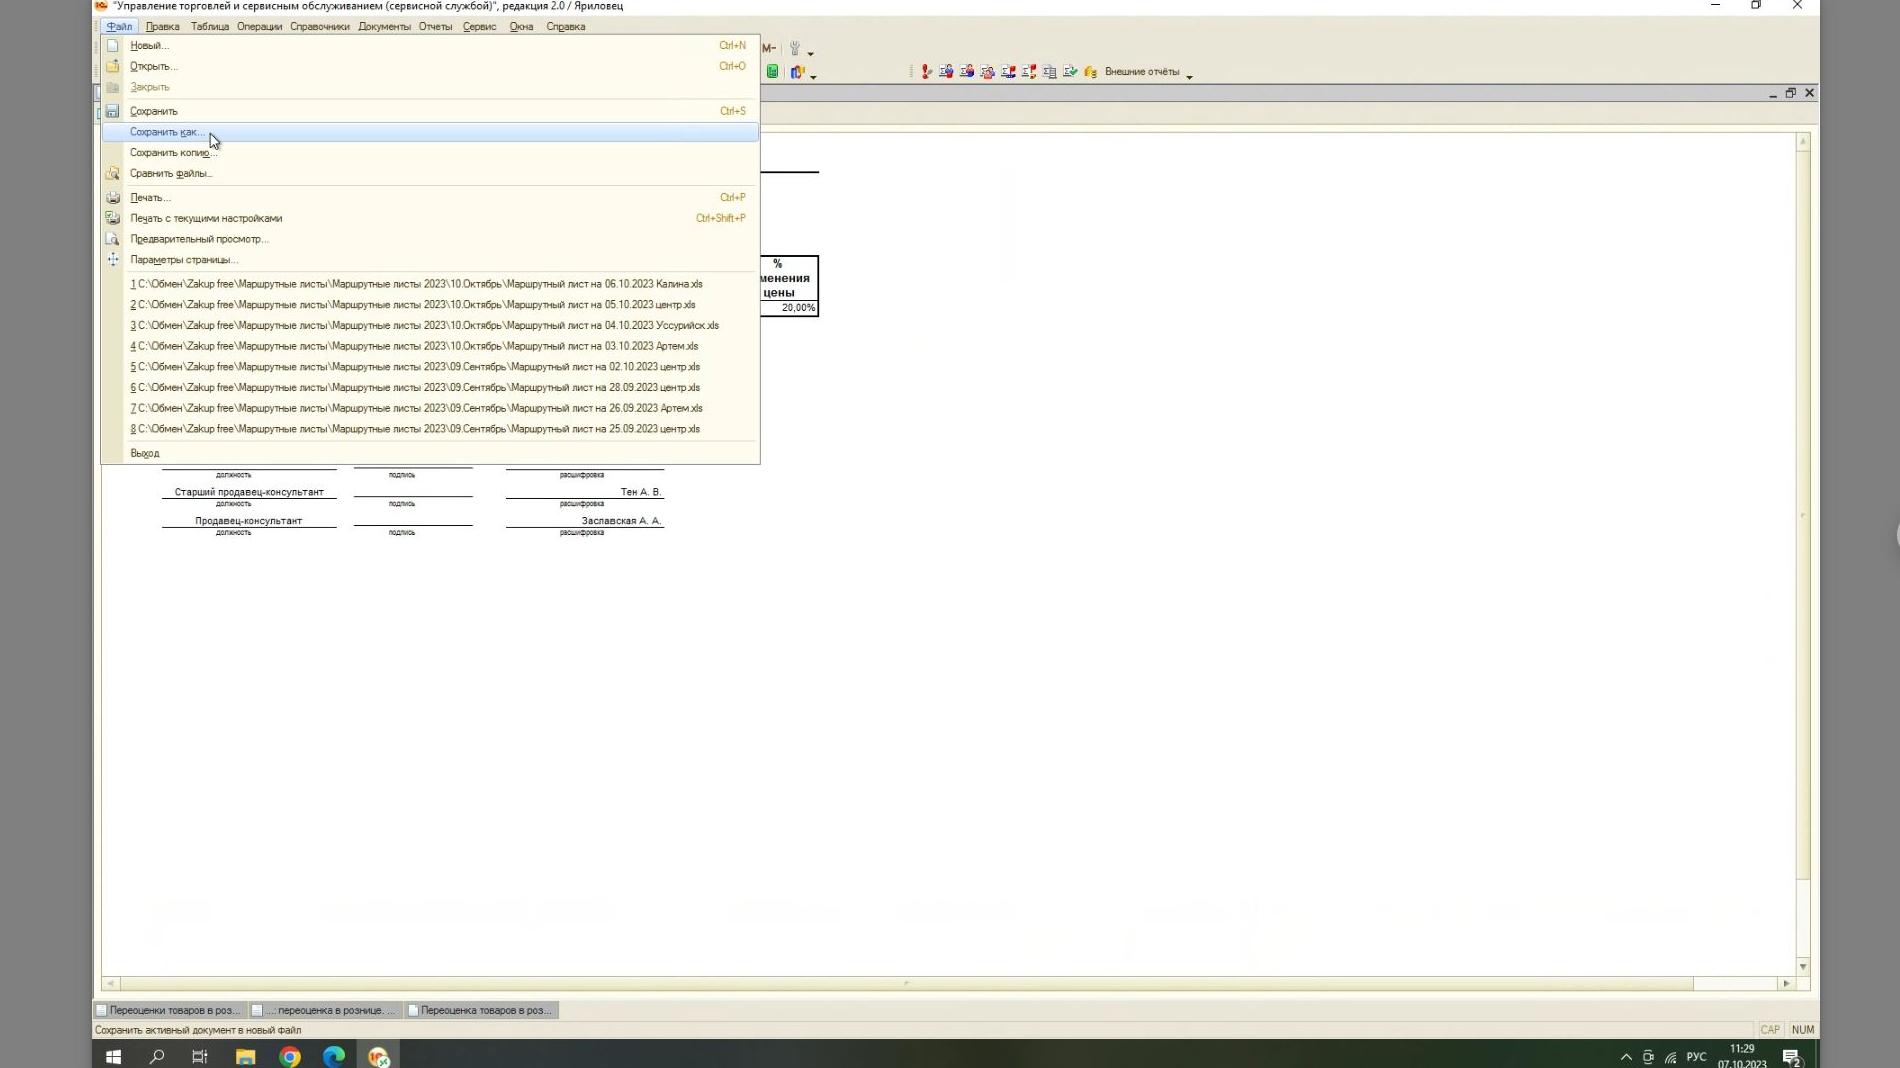
Task: Open recent file 26.09.2023 Артем.xls
Action: pos(430,408)
